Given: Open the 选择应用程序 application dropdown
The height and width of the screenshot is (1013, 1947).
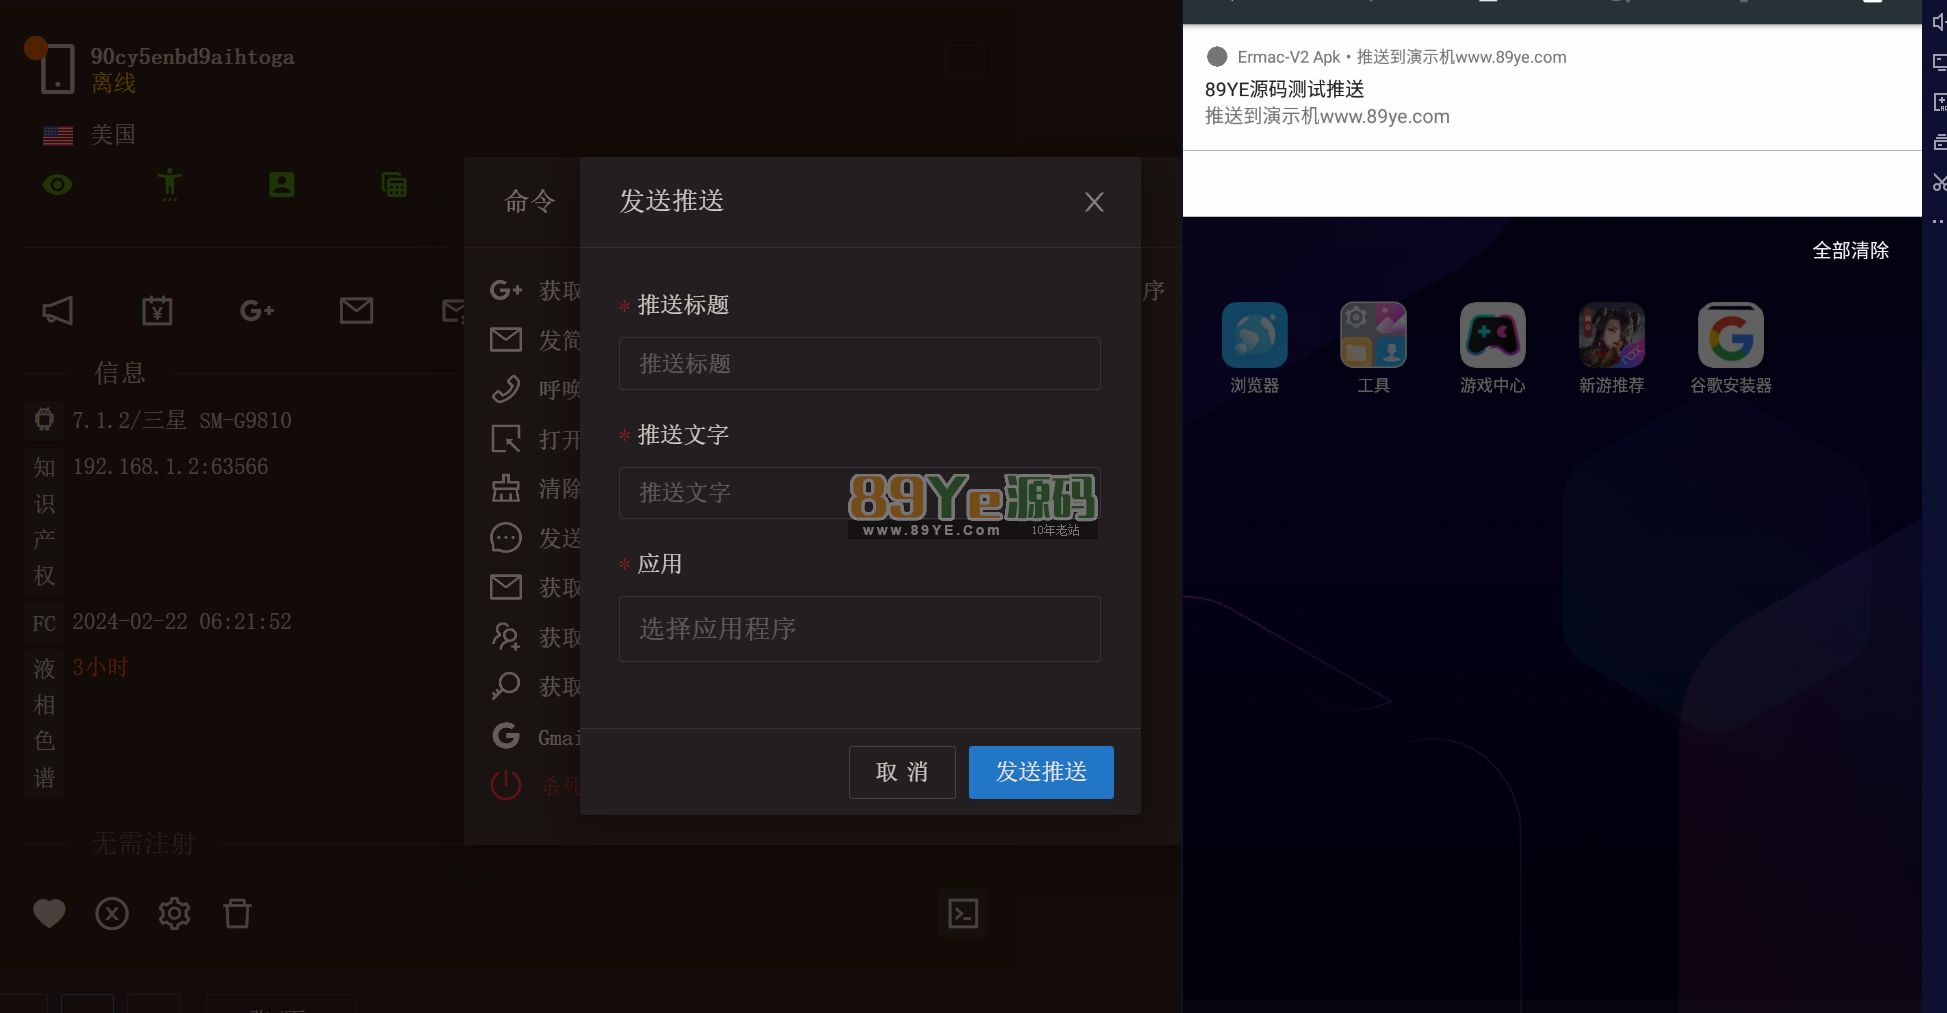Looking at the screenshot, I should (x=859, y=629).
